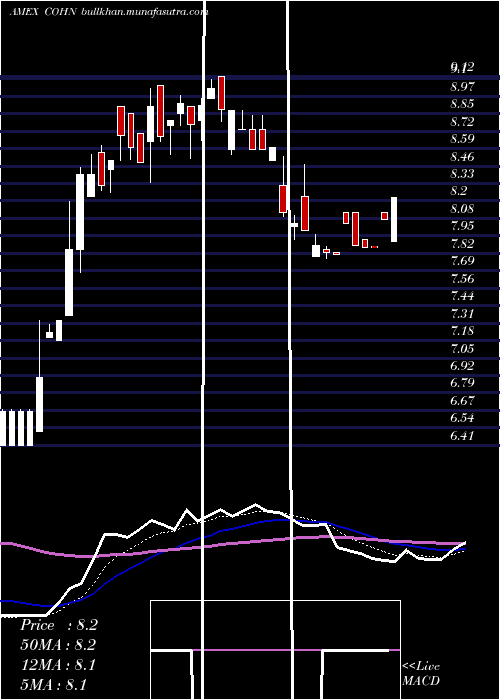Image resolution: width=500 pixels, height=700 pixels.
Task: Select the 8.46 price axis label
Action: (x=462, y=156)
